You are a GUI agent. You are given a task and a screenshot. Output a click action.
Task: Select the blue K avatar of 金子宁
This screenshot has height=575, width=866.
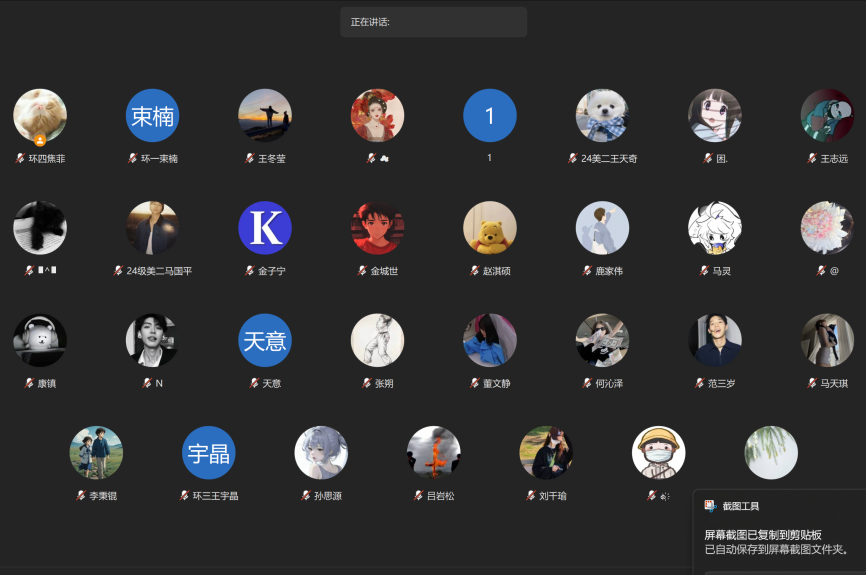click(x=265, y=228)
